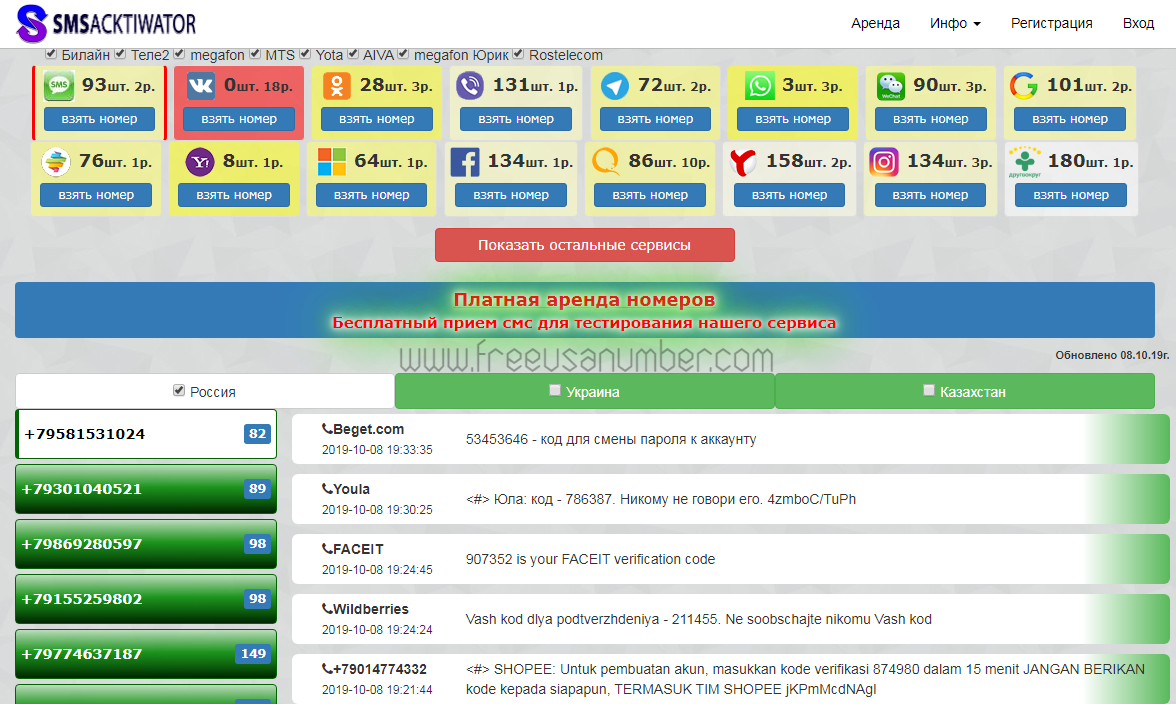Viewport: 1176px width, 704px height.
Task: Click the phone icon next to FACEIT
Action: (327, 549)
